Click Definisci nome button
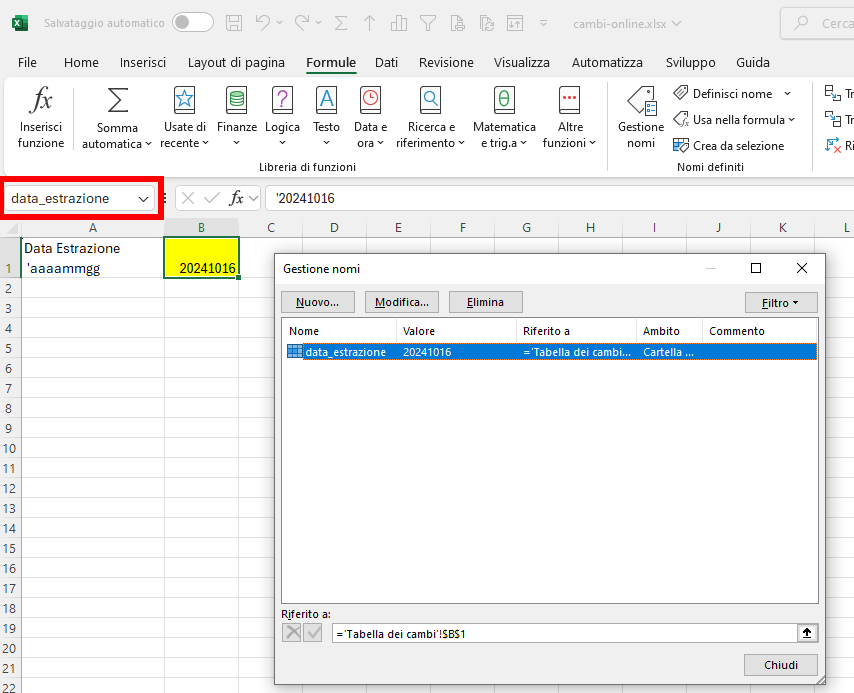The height and width of the screenshot is (693, 854). tap(723, 94)
